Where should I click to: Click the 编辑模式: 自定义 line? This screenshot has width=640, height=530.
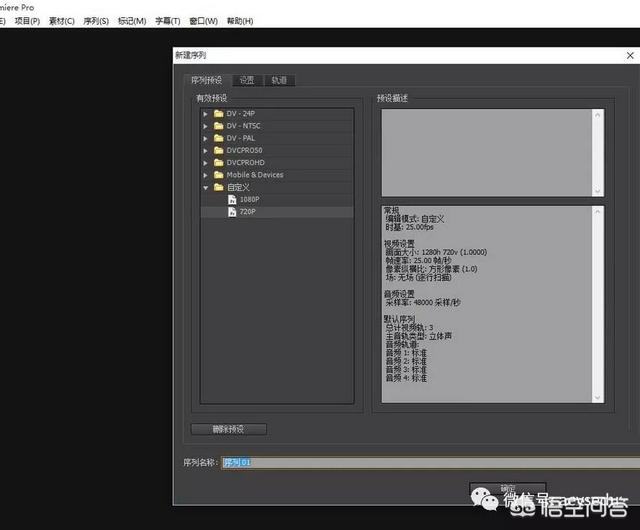[415, 219]
